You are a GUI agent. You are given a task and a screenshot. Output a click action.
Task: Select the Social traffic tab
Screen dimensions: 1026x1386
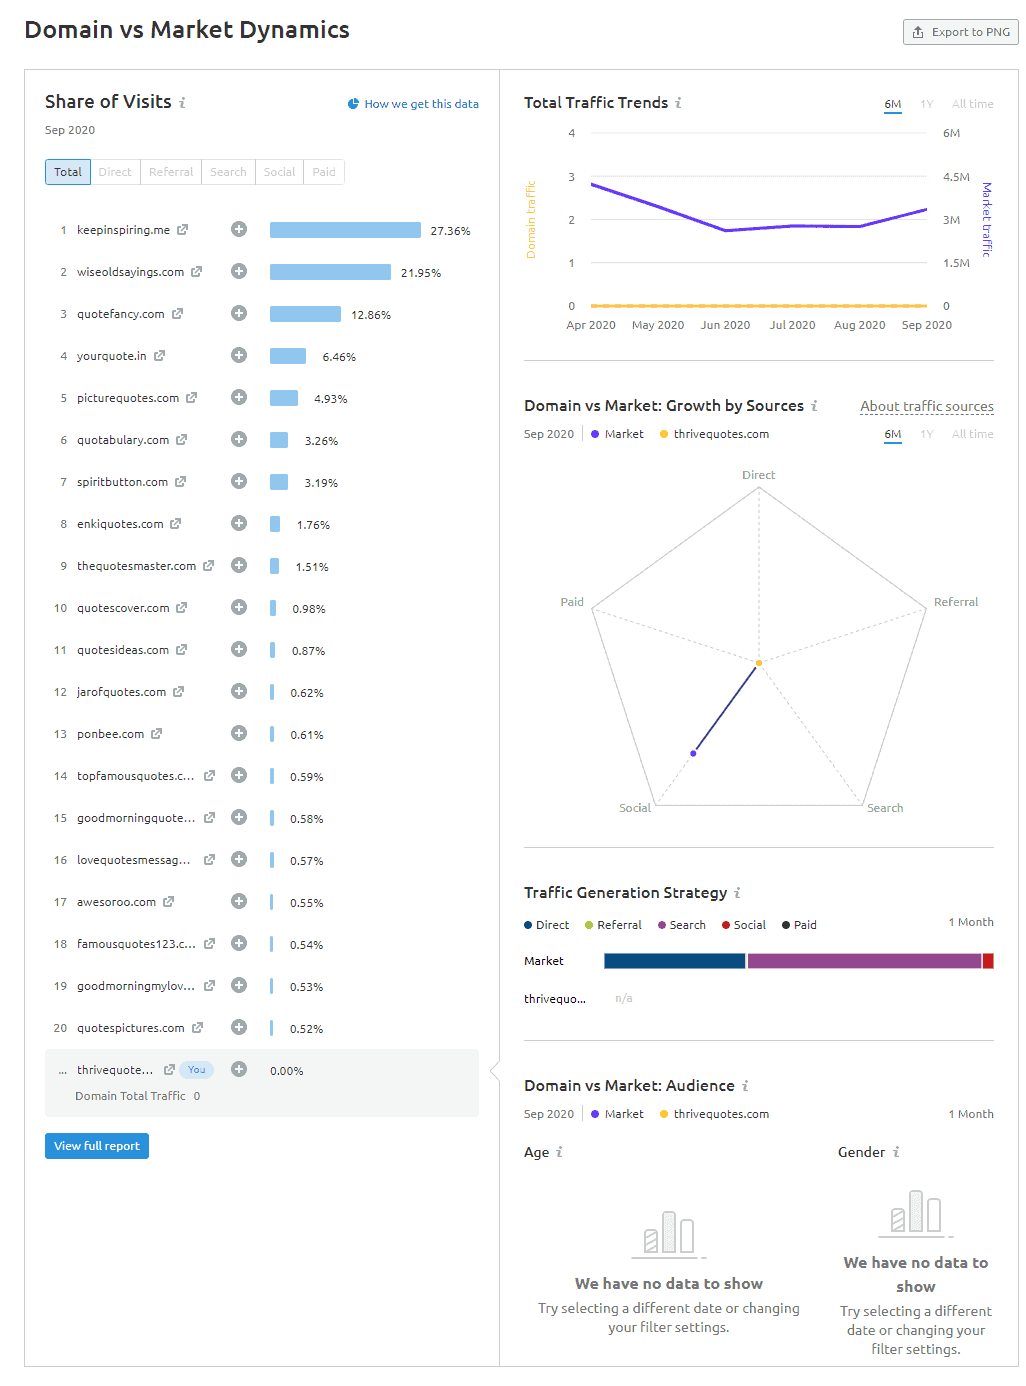280,172
